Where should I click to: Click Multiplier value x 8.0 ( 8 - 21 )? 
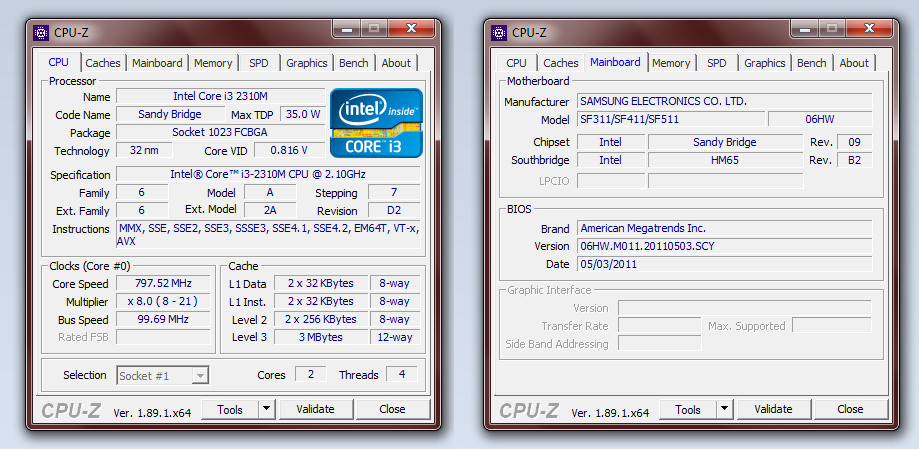coord(163,301)
